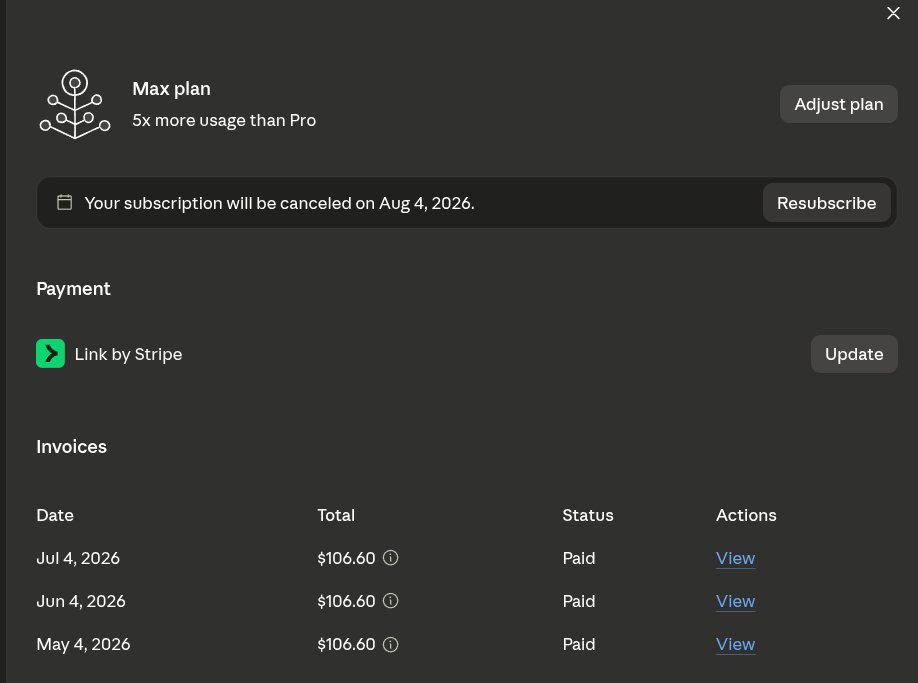Open the Adjust plan button
The height and width of the screenshot is (683, 918).
[838, 104]
